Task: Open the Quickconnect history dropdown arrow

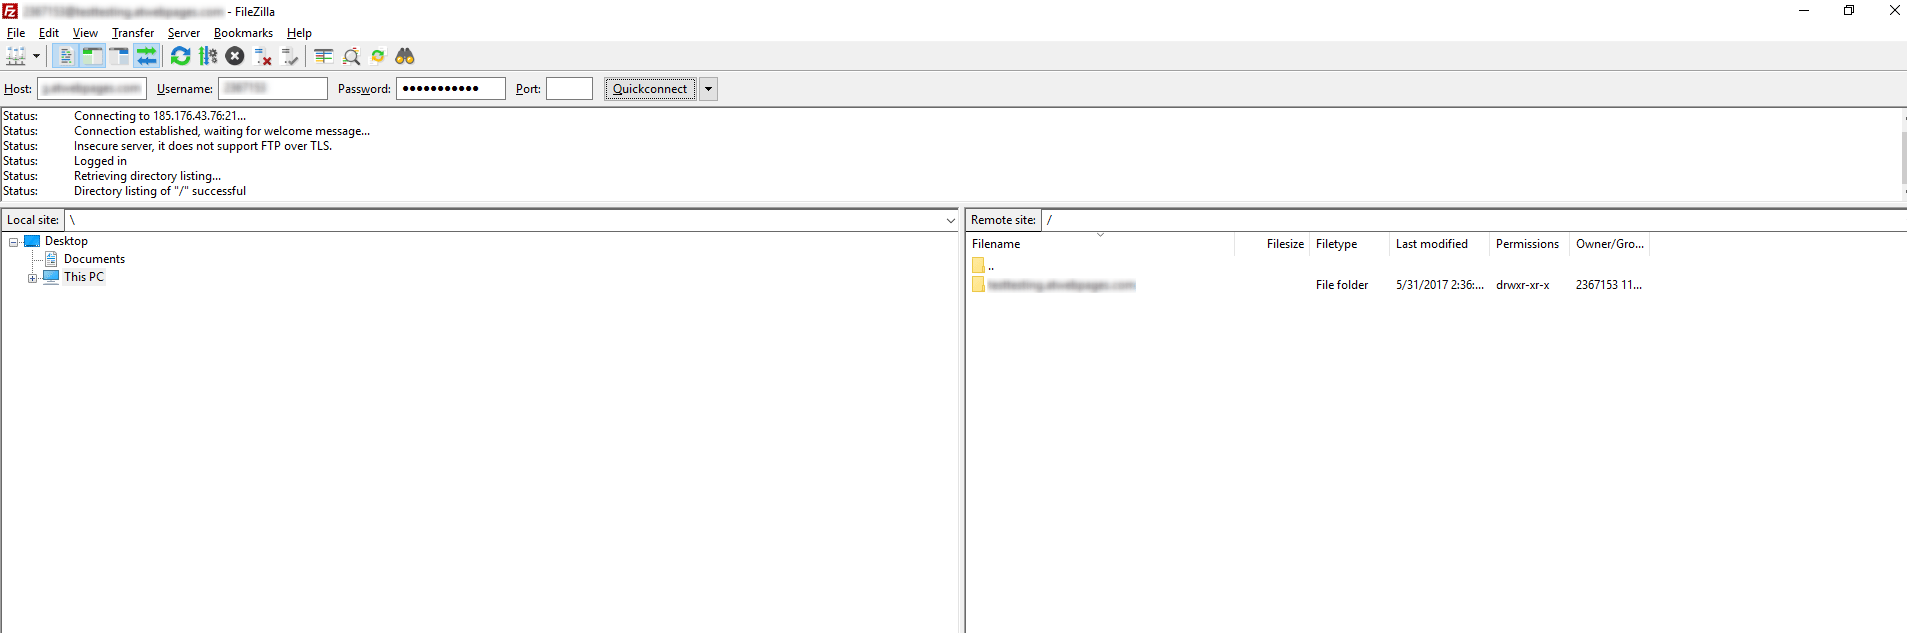Action: click(708, 89)
